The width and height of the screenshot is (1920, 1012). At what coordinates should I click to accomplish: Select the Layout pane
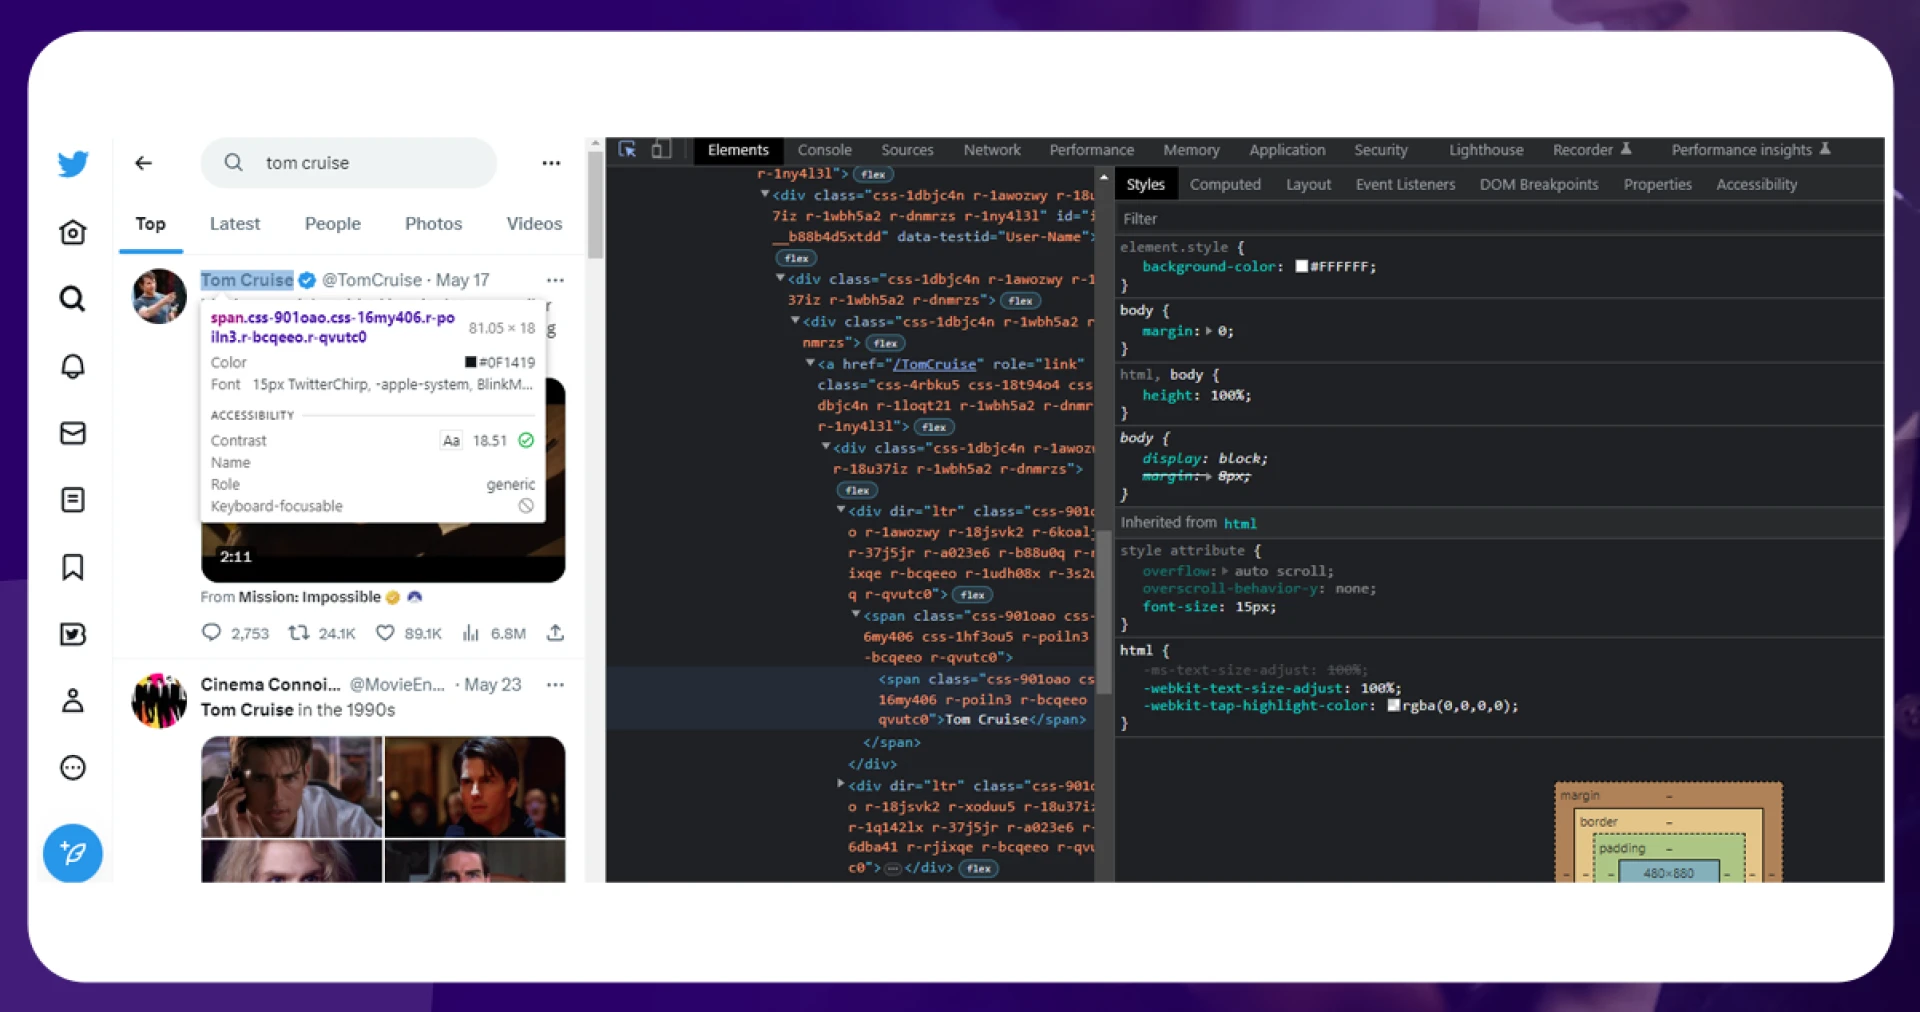click(1308, 184)
